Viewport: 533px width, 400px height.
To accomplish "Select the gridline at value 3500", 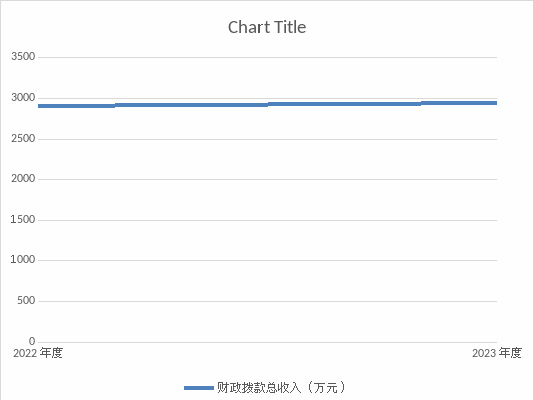I will click(x=268, y=57).
